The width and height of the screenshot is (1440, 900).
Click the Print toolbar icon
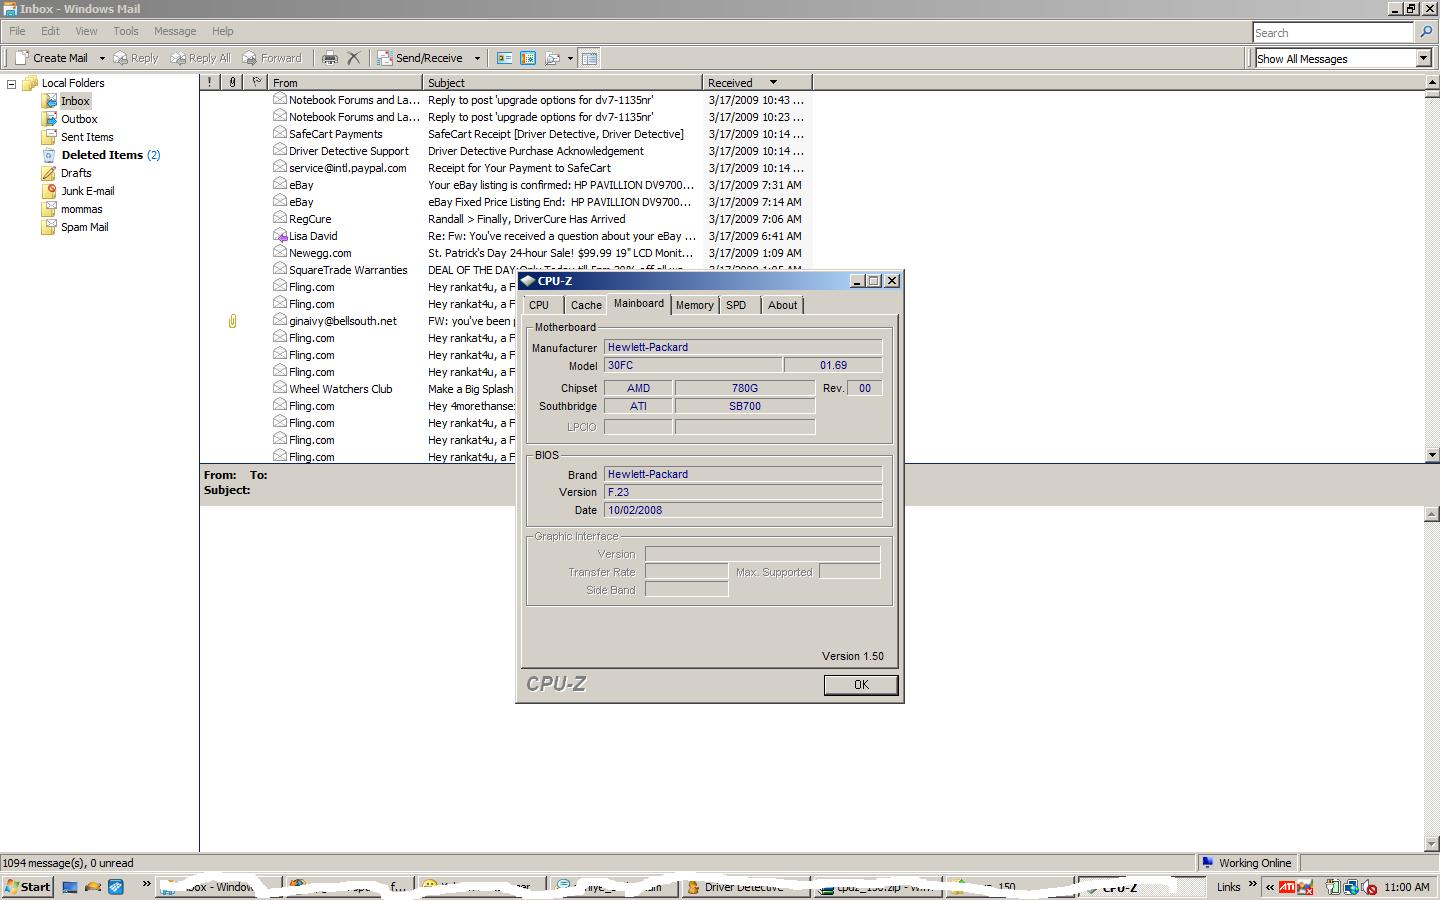330,58
